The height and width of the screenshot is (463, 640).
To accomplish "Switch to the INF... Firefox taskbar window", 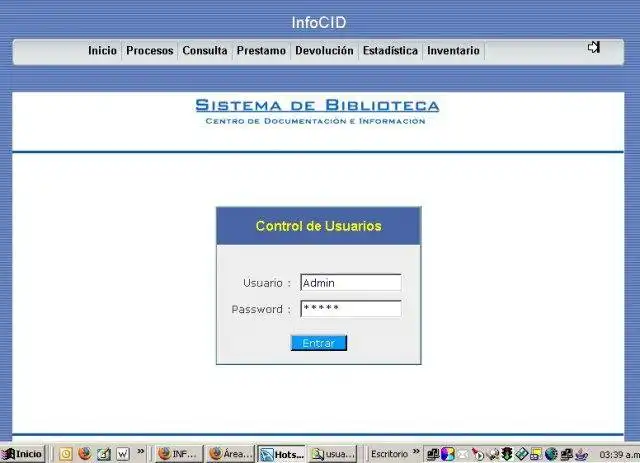I will (178, 454).
